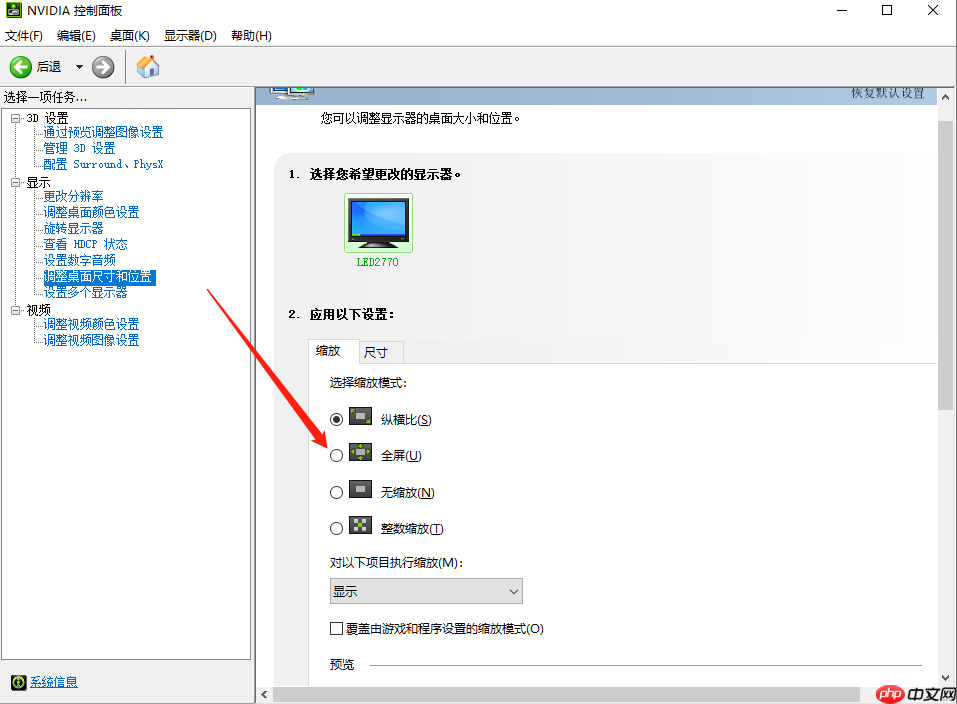Go to the Home page icon
The width and height of the screenshot is (957, 704).
148,67
